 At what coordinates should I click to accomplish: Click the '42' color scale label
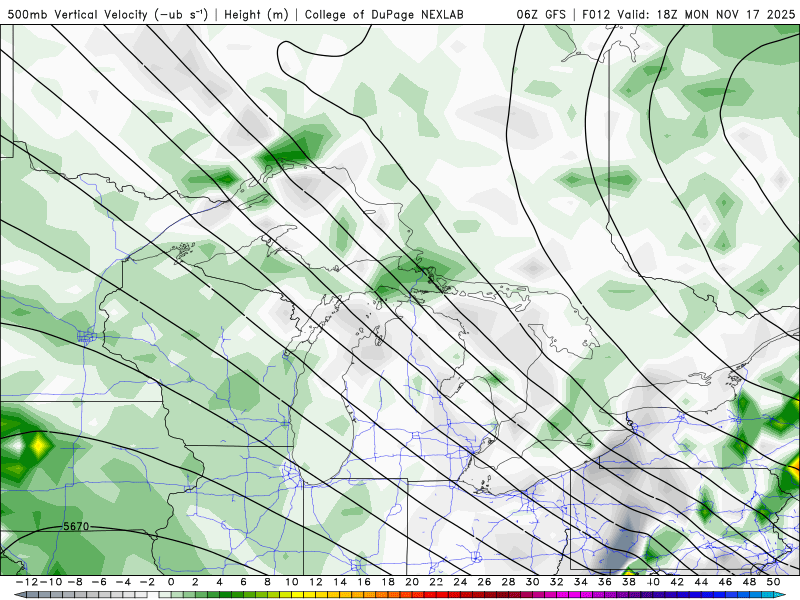tap(677, 582)
